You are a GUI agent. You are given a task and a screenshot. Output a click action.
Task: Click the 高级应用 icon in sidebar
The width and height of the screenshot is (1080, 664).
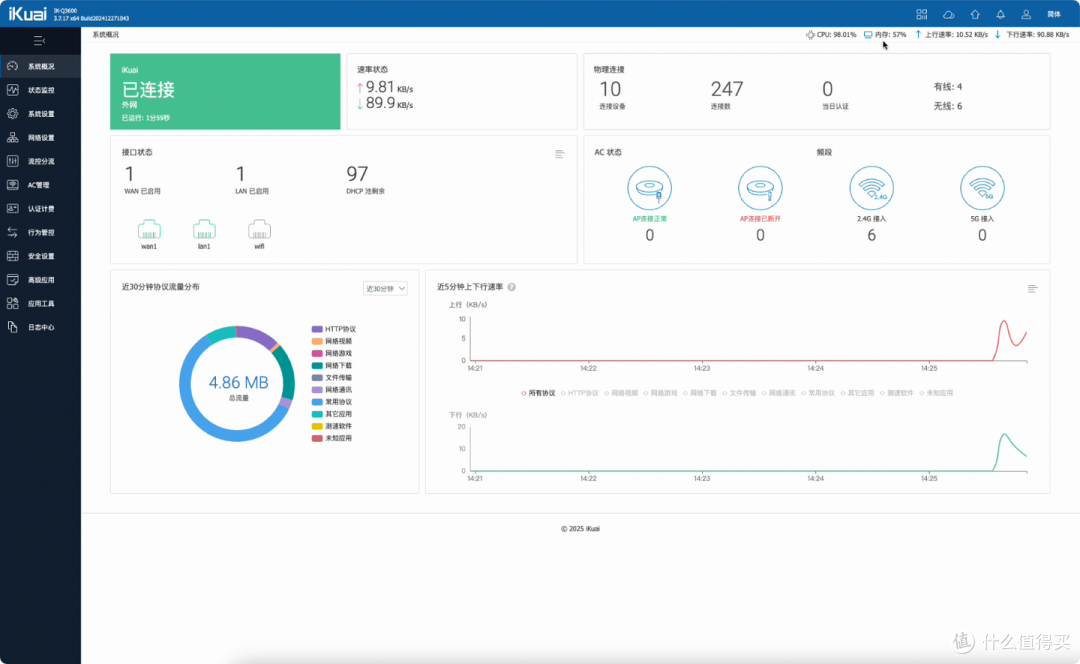pos(12,280)
